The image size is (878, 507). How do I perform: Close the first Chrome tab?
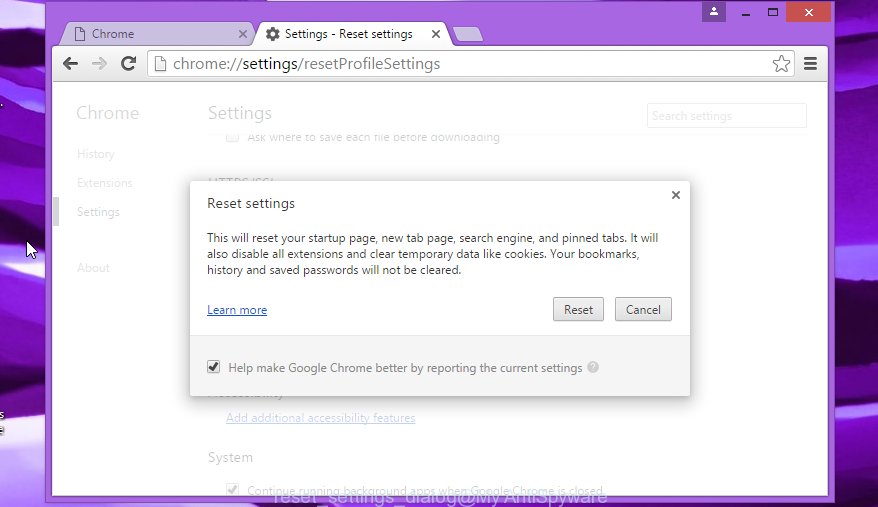click(242, 34)
